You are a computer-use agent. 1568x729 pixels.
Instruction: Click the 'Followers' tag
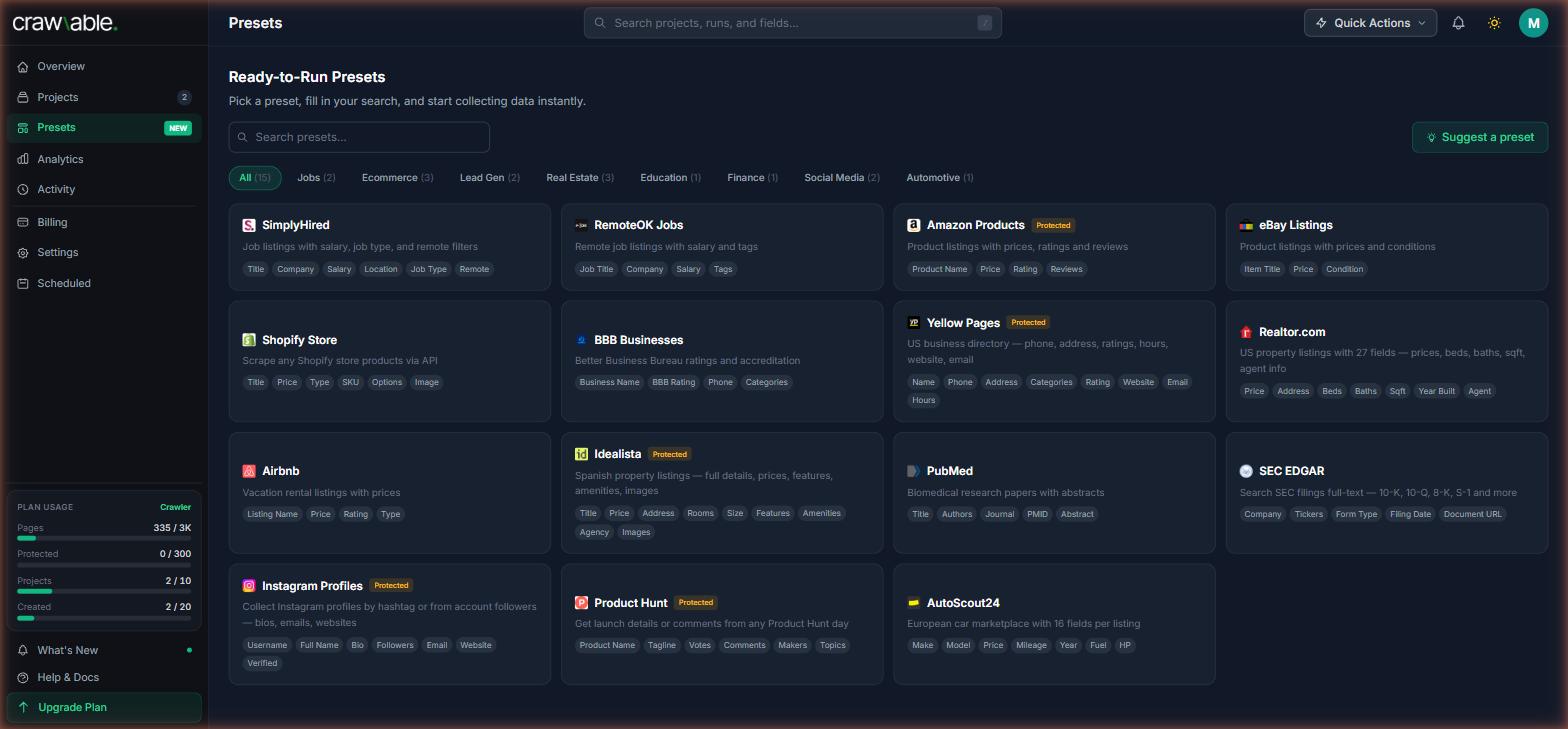point(395,645)
